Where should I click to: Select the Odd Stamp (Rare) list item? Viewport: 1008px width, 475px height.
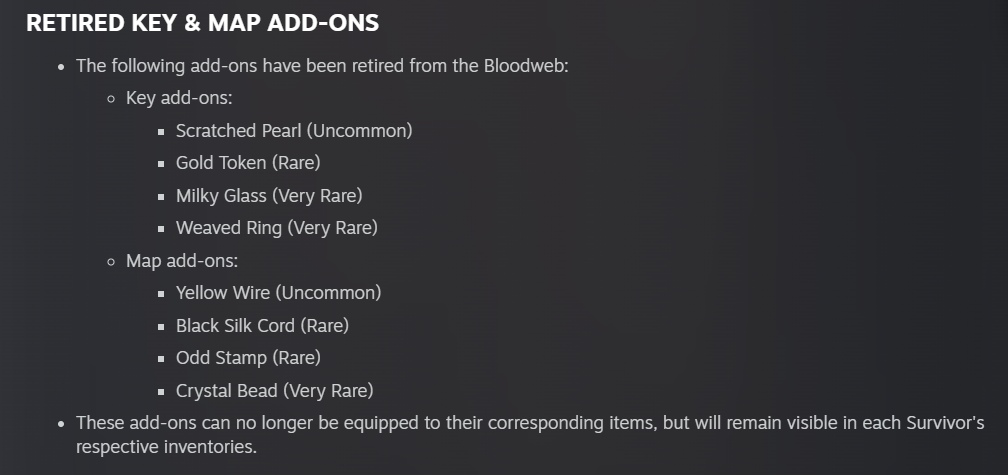[x=248, y=357]
